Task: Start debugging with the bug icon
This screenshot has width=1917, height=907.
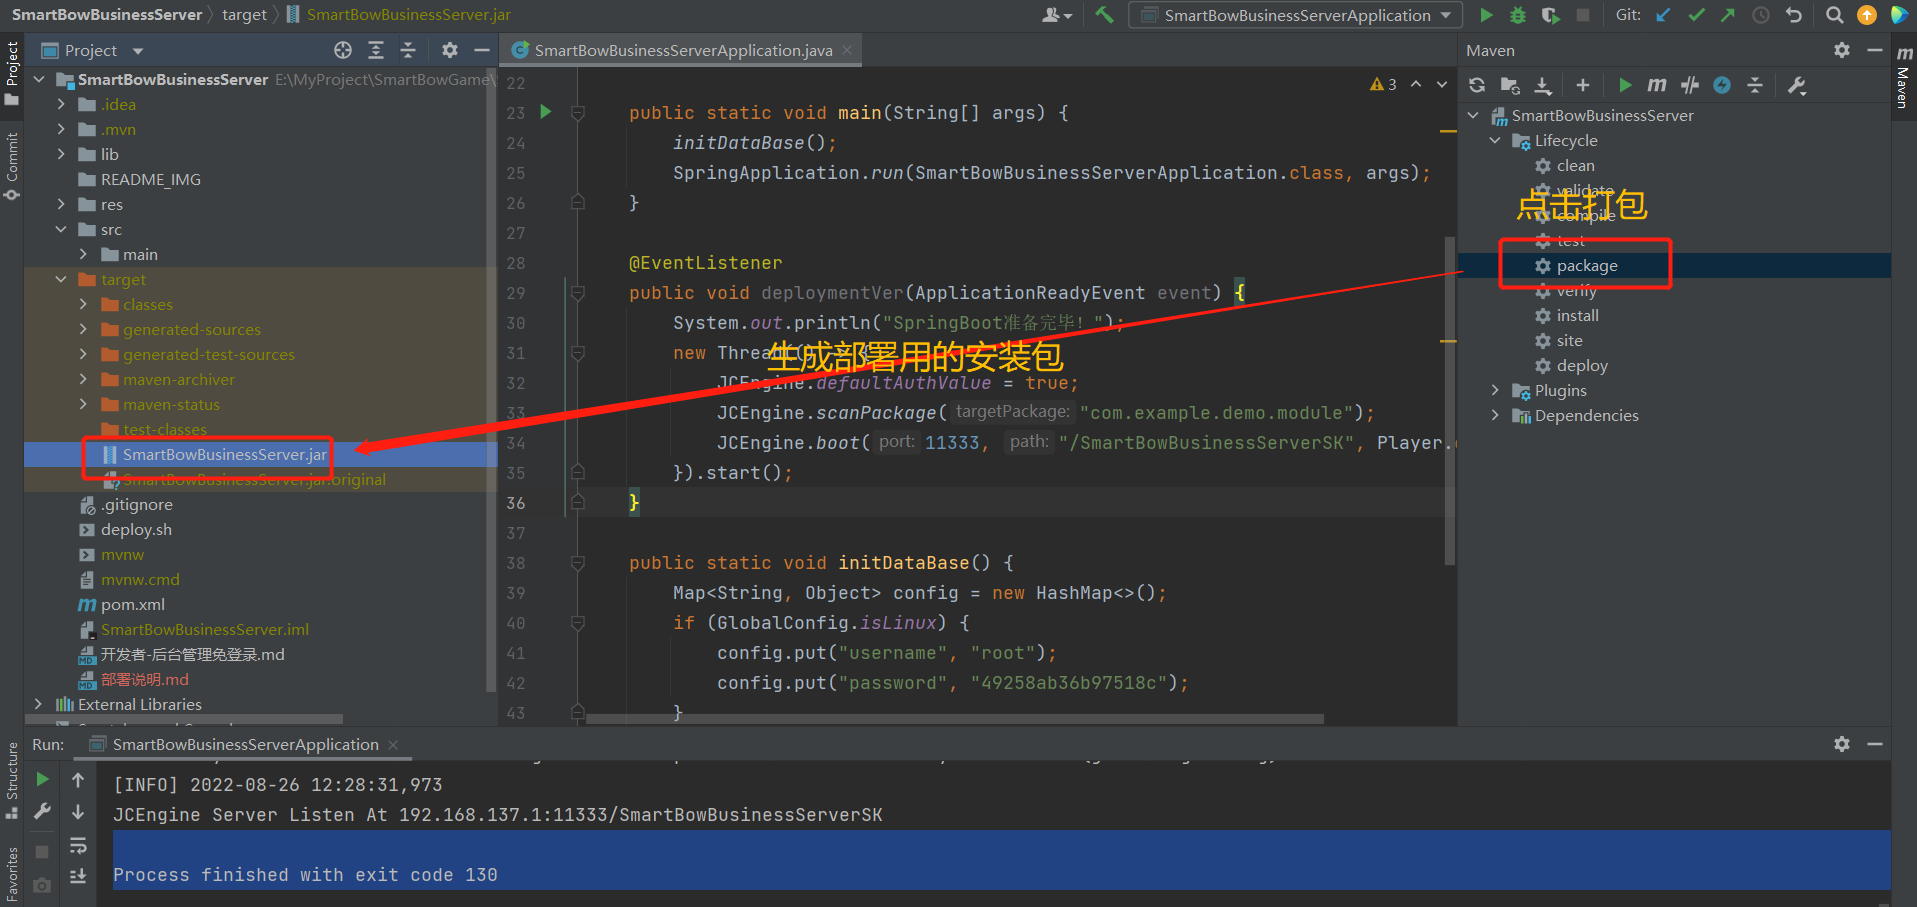Action: click(x=1518, y=15)
